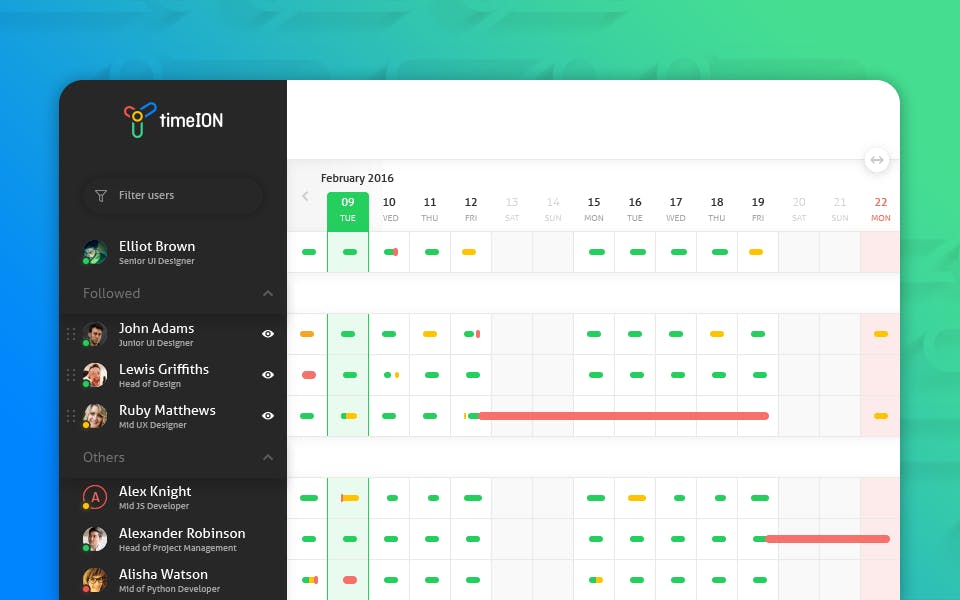Click Elliot Brown's green marker on 09 TUE
This screenshot has width=960, height=600.
(x=350, y=252)
